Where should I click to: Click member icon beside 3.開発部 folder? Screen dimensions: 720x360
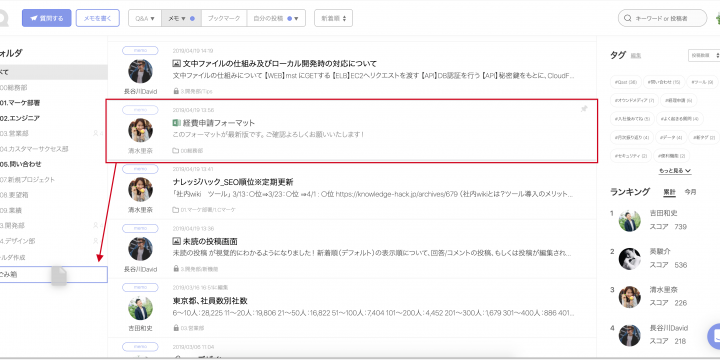[96, 225]
